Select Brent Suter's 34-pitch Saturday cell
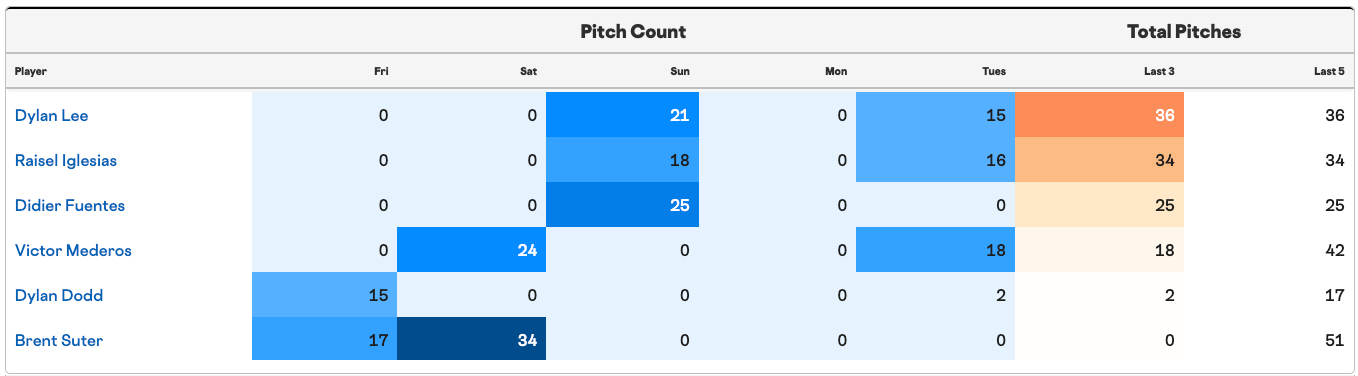Viewport: 1358px width, 376px height. [x=472, y=341]
